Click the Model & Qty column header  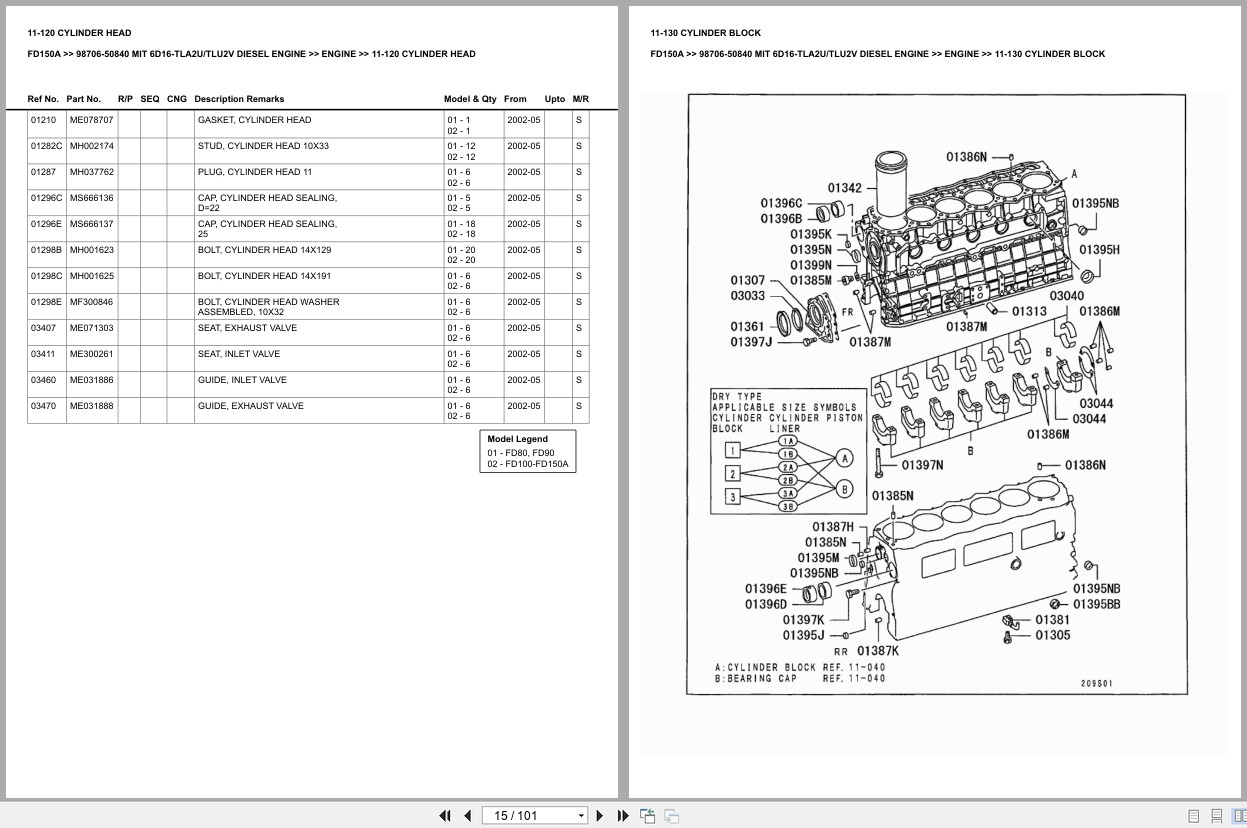pos(470,99)
